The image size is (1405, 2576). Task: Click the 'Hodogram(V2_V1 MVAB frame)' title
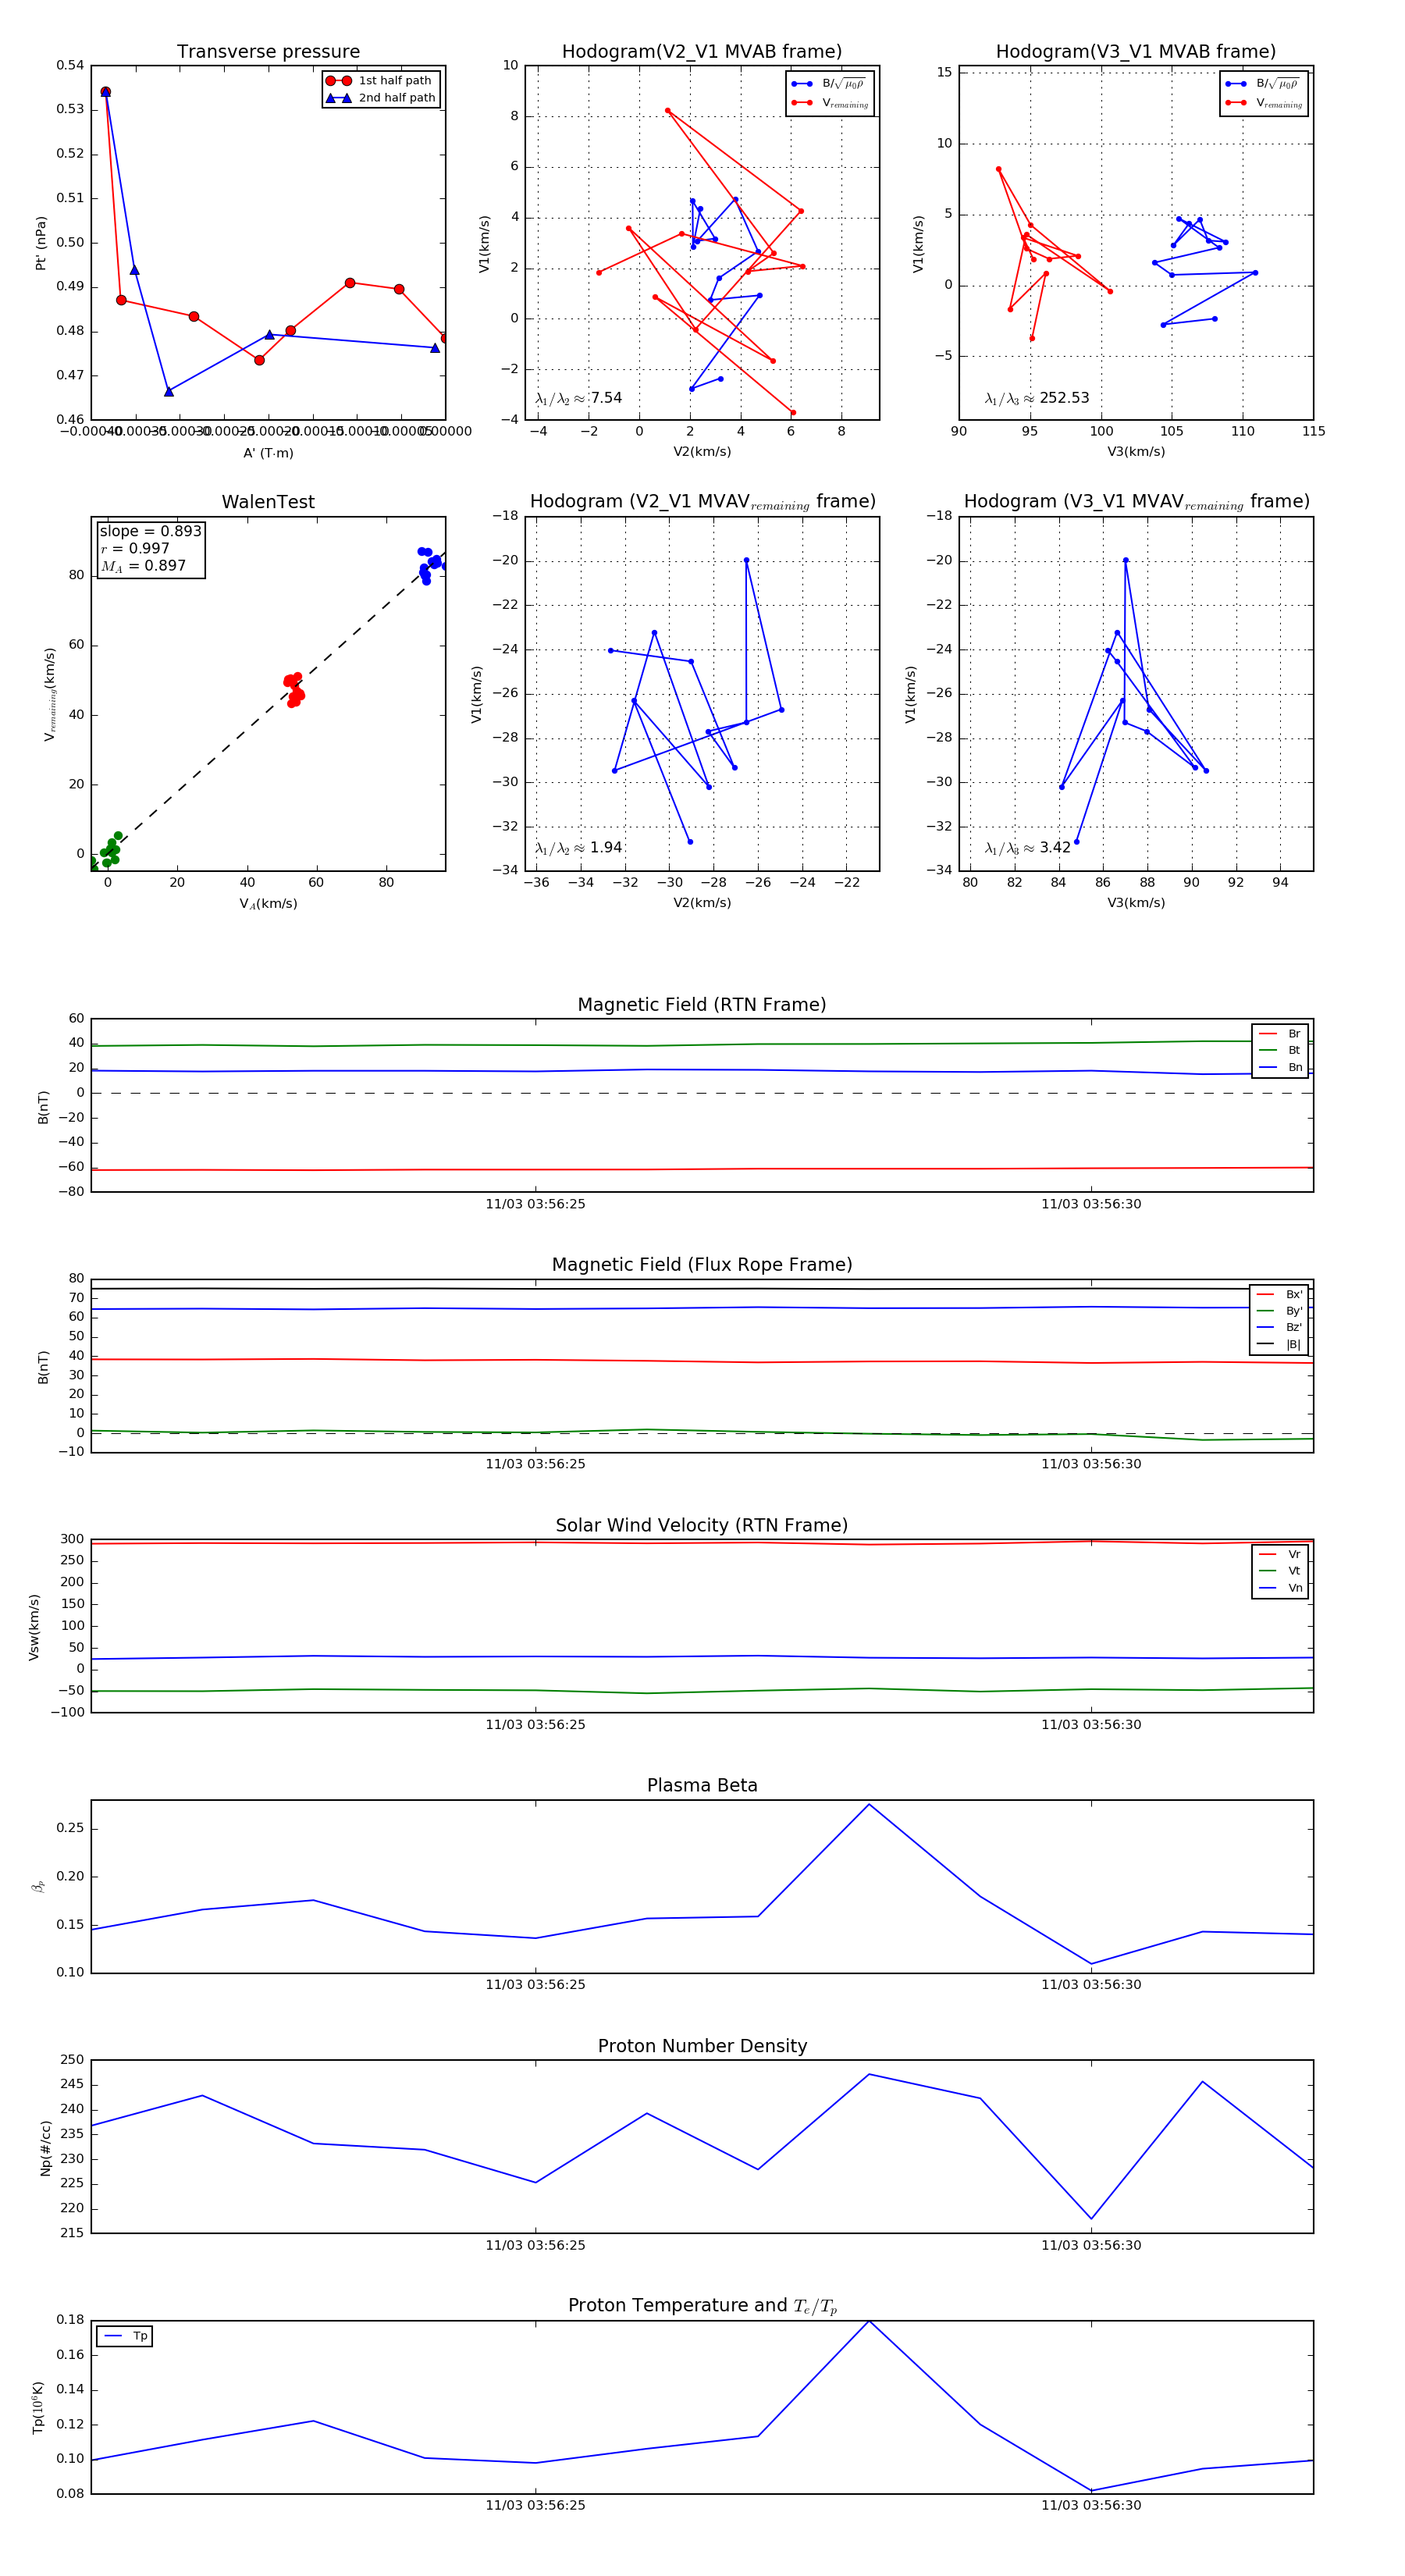click(702, 52)
